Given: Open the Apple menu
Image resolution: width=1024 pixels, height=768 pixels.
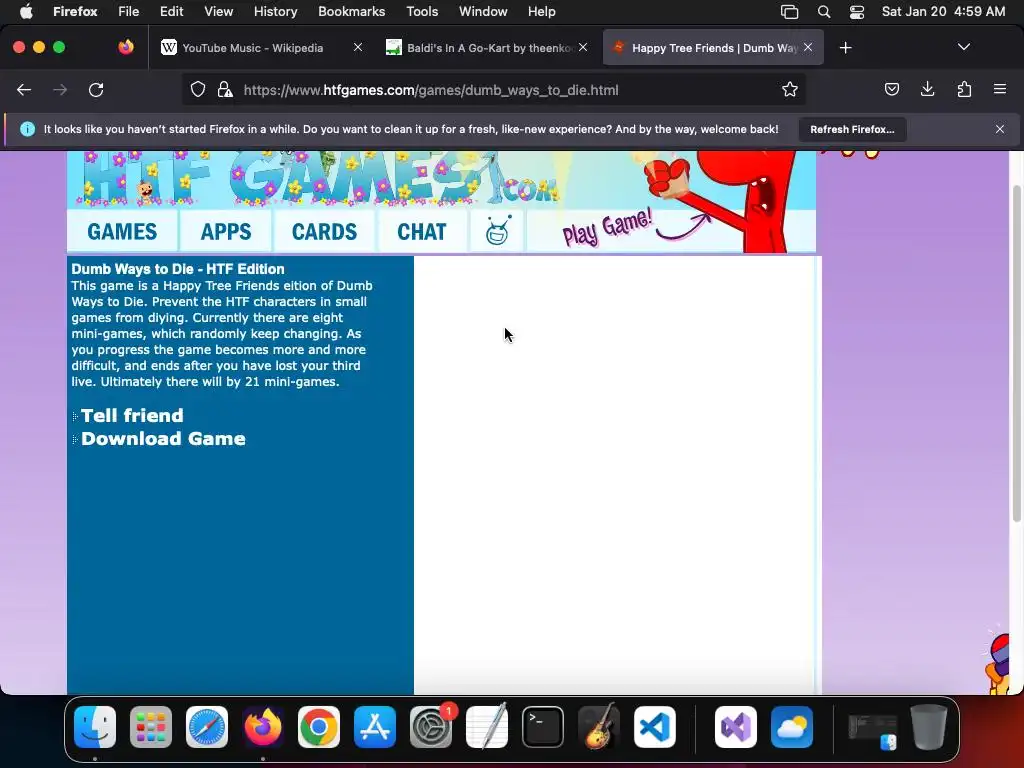Looking at the screenshot, I should (x=26, y=11).
